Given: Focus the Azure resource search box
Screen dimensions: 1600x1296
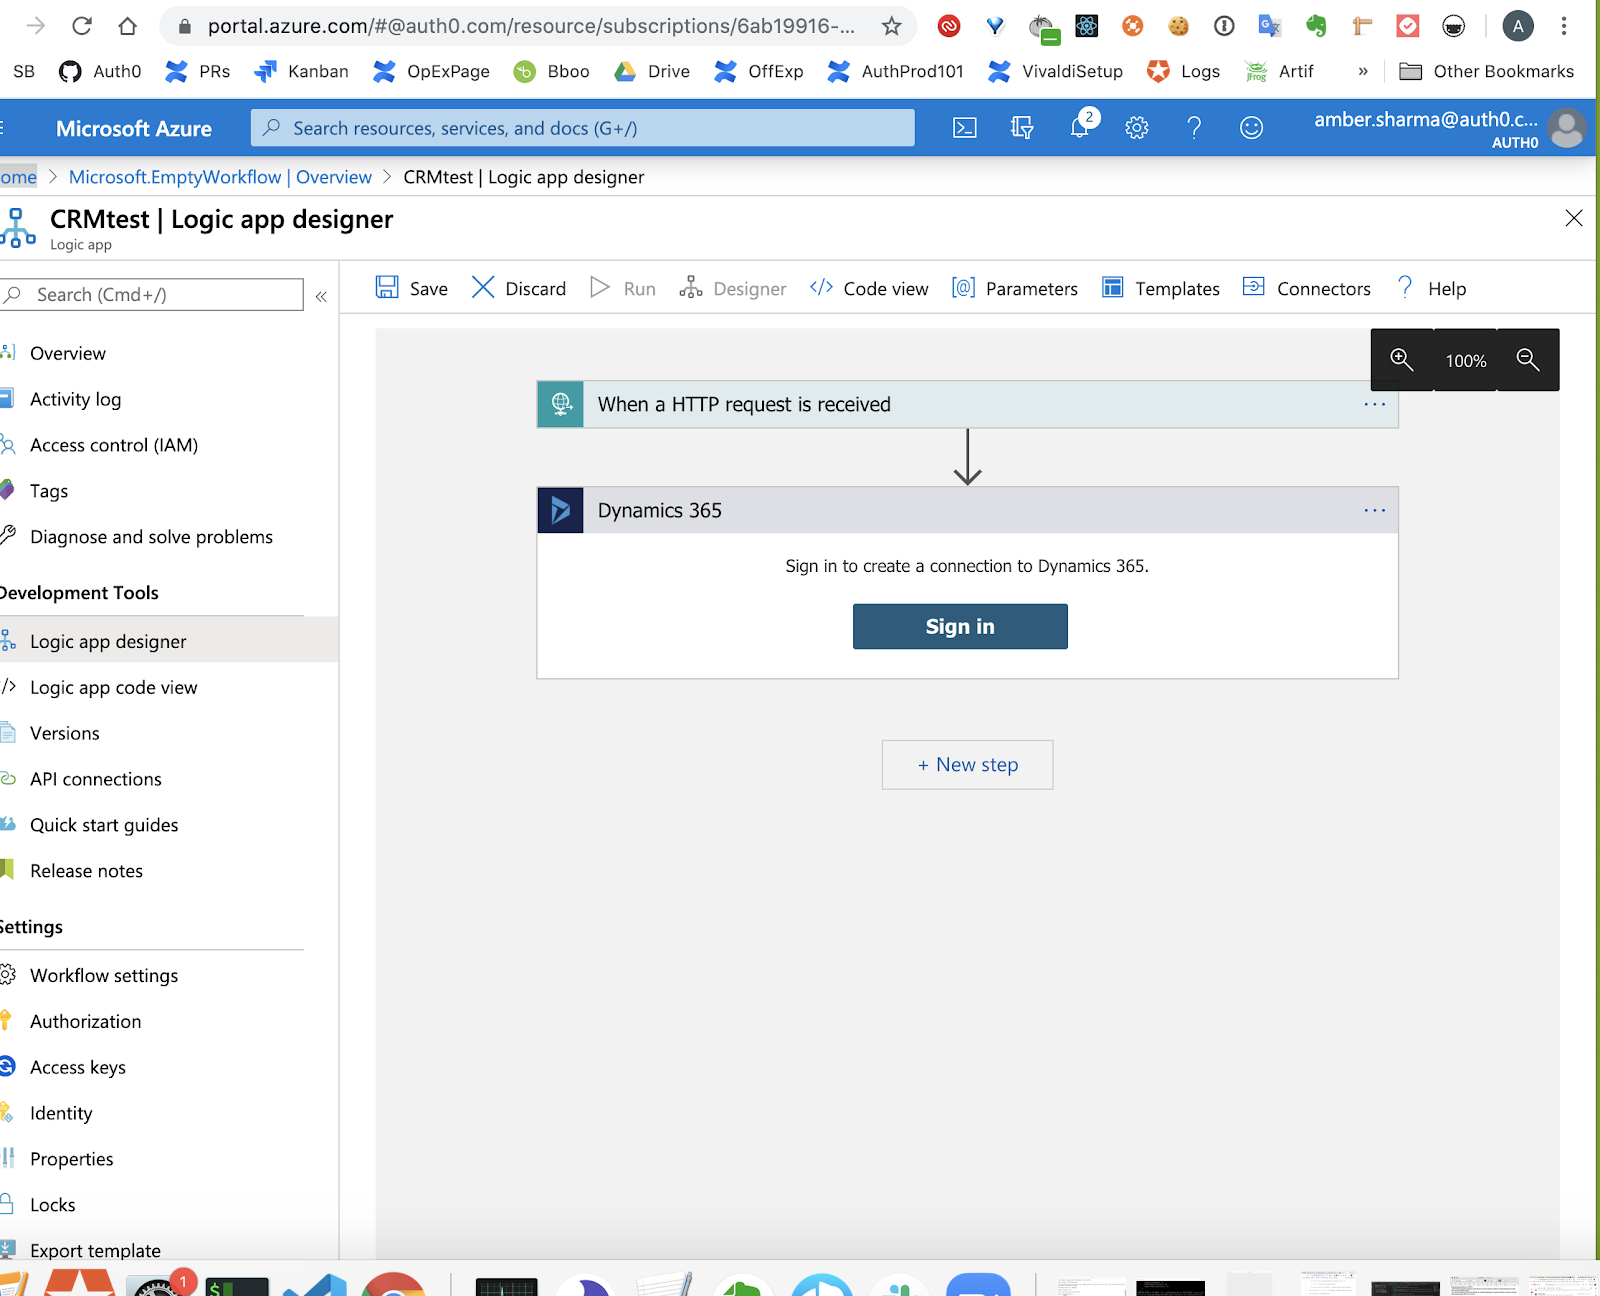Looking at the screenshot, I should (x=583, y=128).
